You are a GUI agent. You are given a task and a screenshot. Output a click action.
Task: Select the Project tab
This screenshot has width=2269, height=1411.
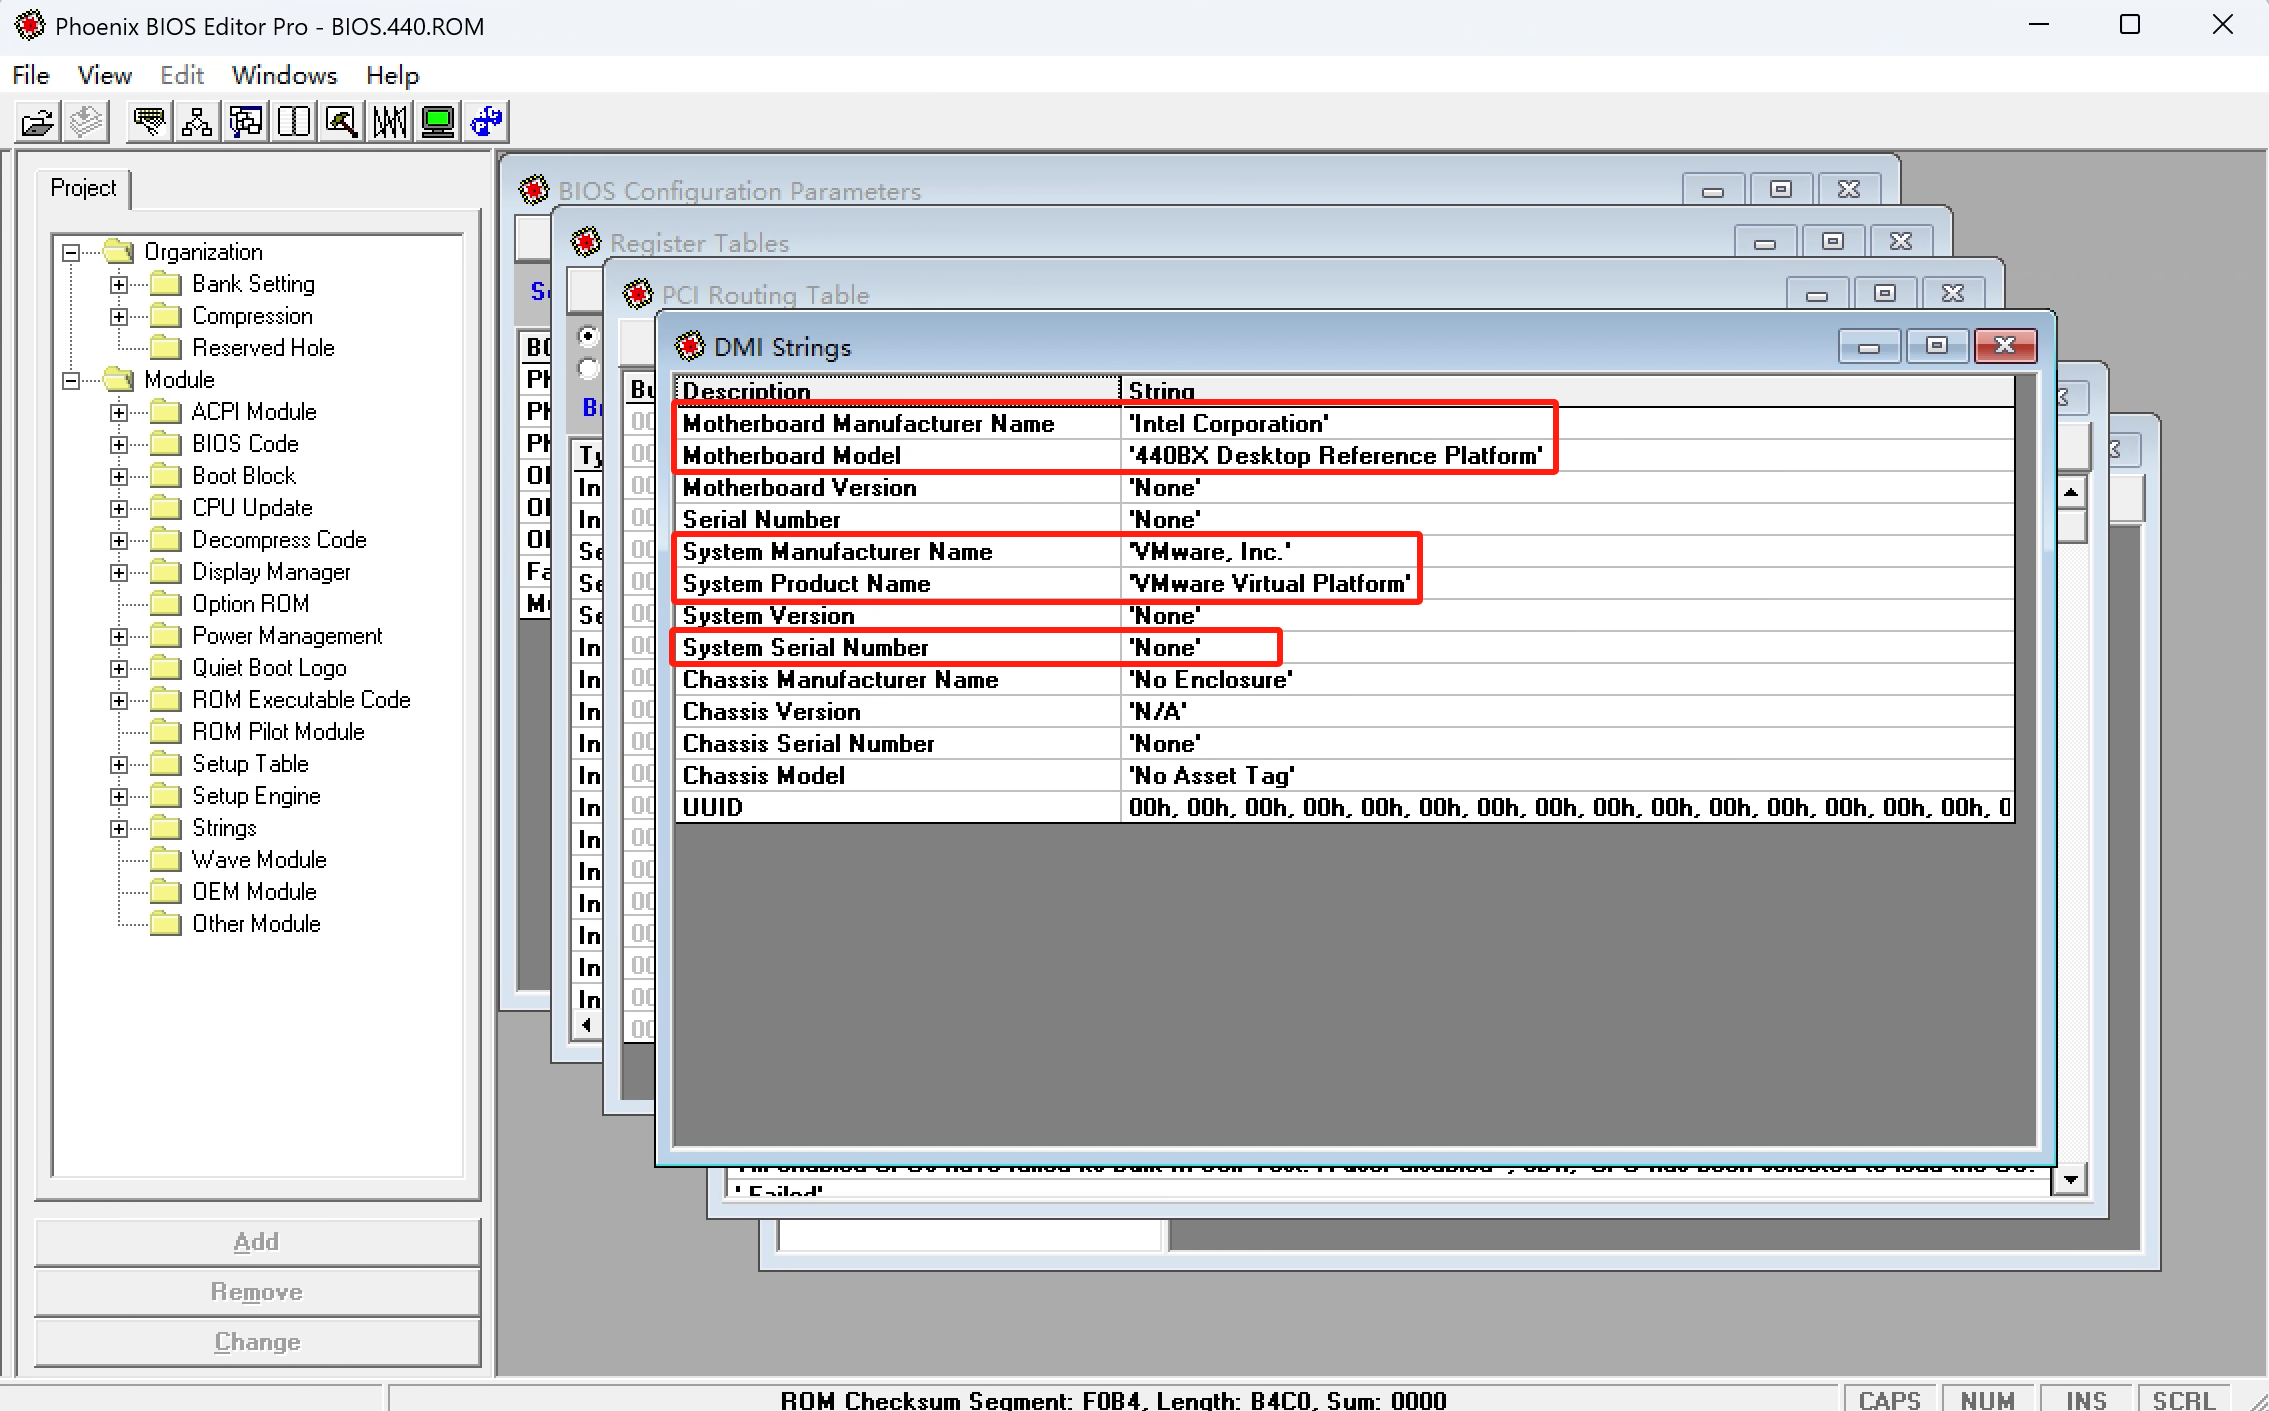83,188
